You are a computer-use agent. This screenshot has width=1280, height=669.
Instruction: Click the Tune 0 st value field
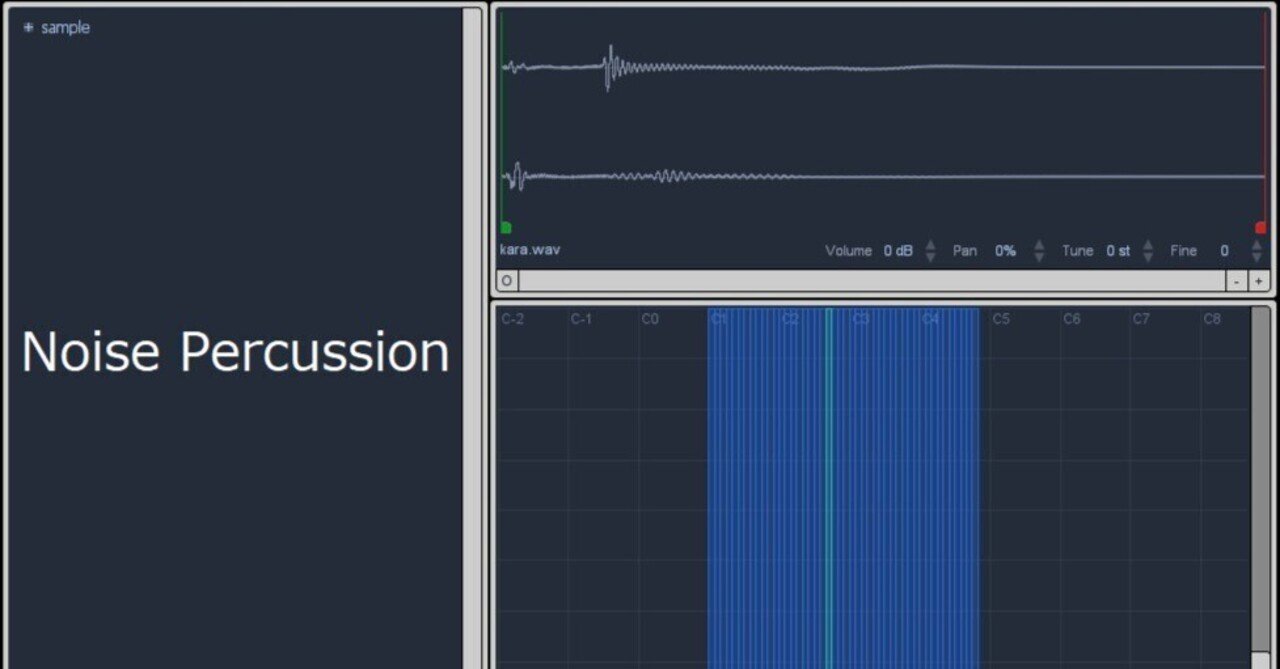coord(1118,251)
